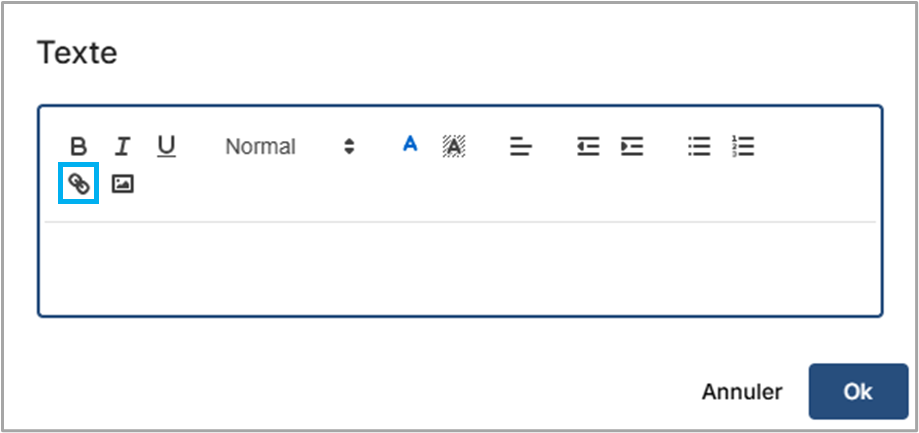The width and height of the screenshot is (919, 433).
Task: Click the Texte dialog title
Action: (77, 53)
